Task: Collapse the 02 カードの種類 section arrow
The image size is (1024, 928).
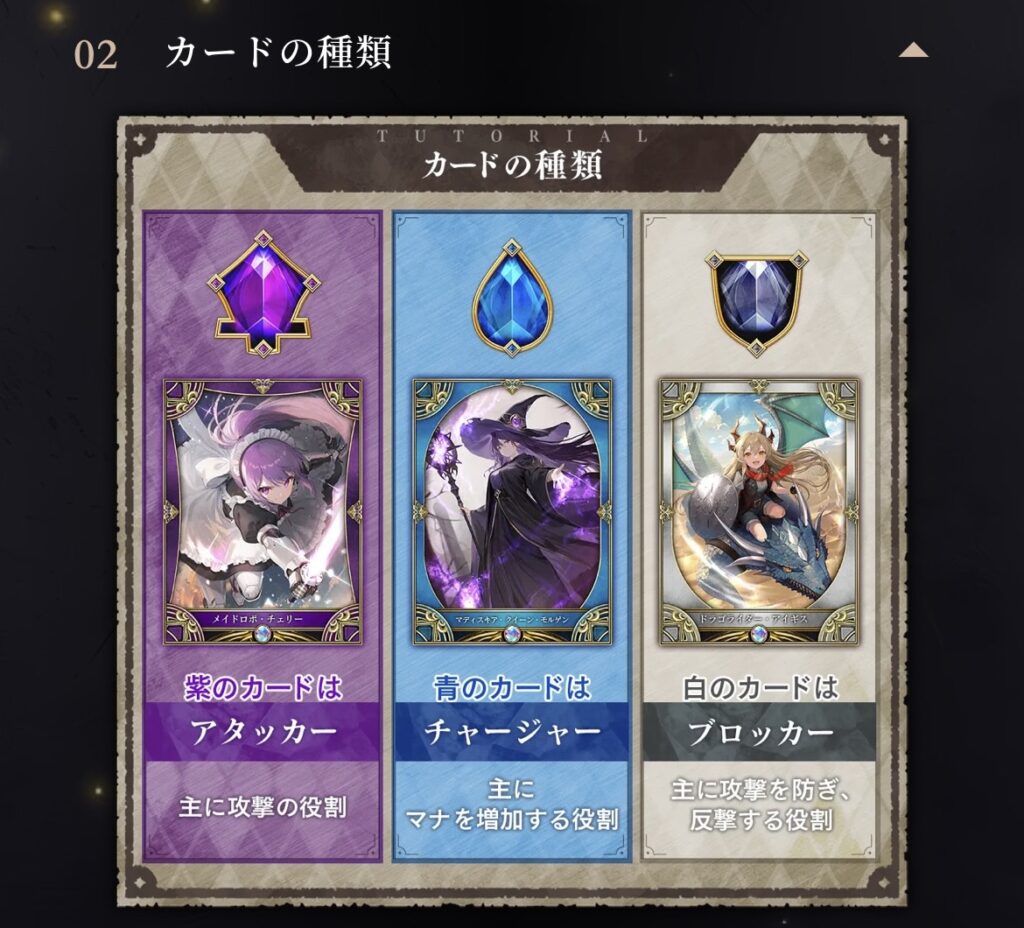Action: (913, 51)
